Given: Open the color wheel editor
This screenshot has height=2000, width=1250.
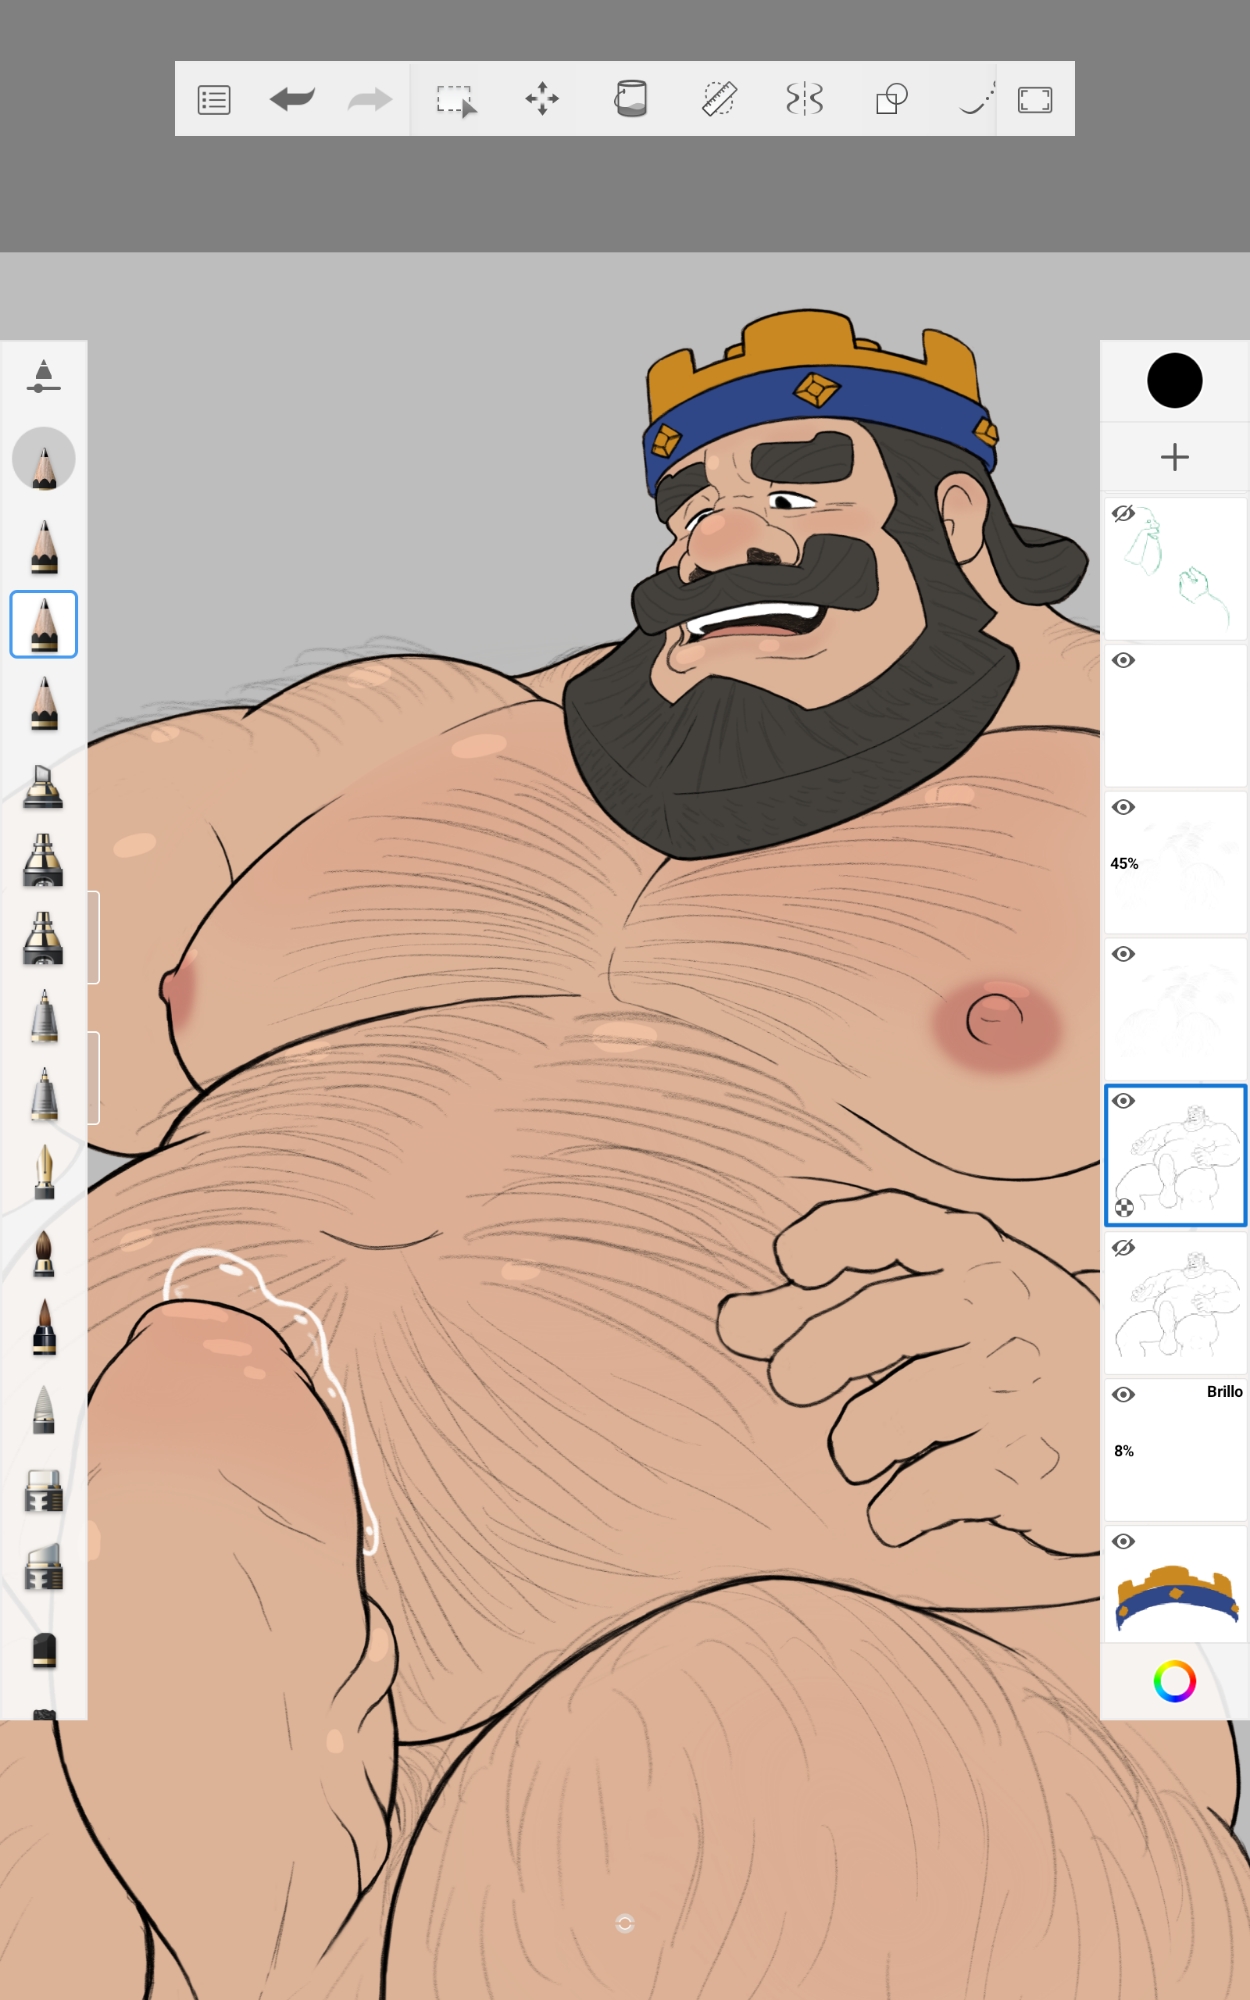Looking at the screenshot, I should (x=1174, y=1681).
